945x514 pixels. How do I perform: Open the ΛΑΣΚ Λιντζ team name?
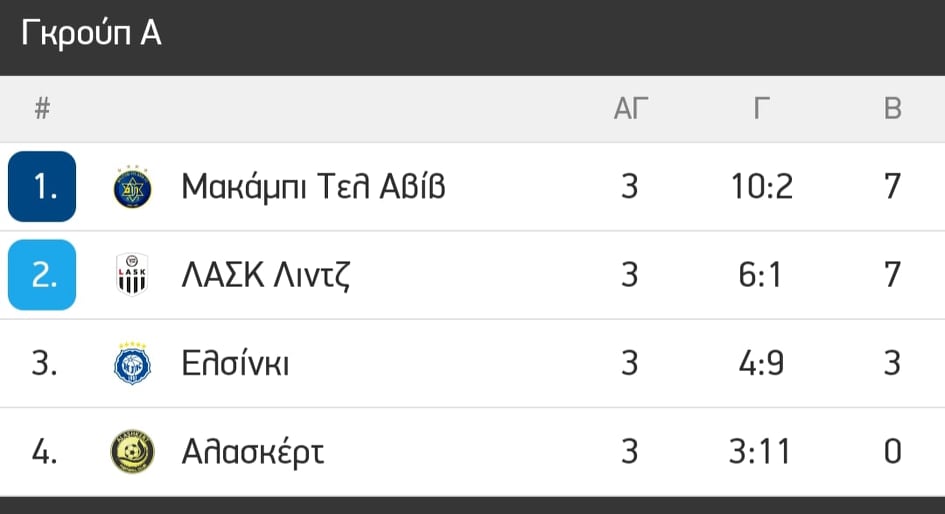coord(266,275)
